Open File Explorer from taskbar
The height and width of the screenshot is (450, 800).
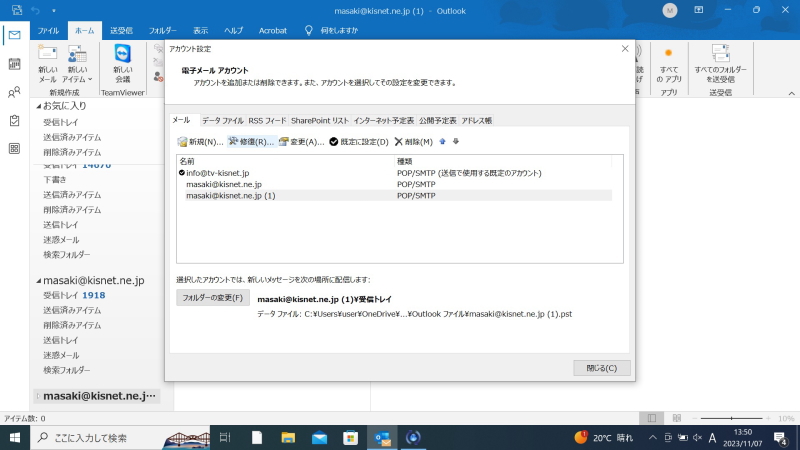point(288,438)
